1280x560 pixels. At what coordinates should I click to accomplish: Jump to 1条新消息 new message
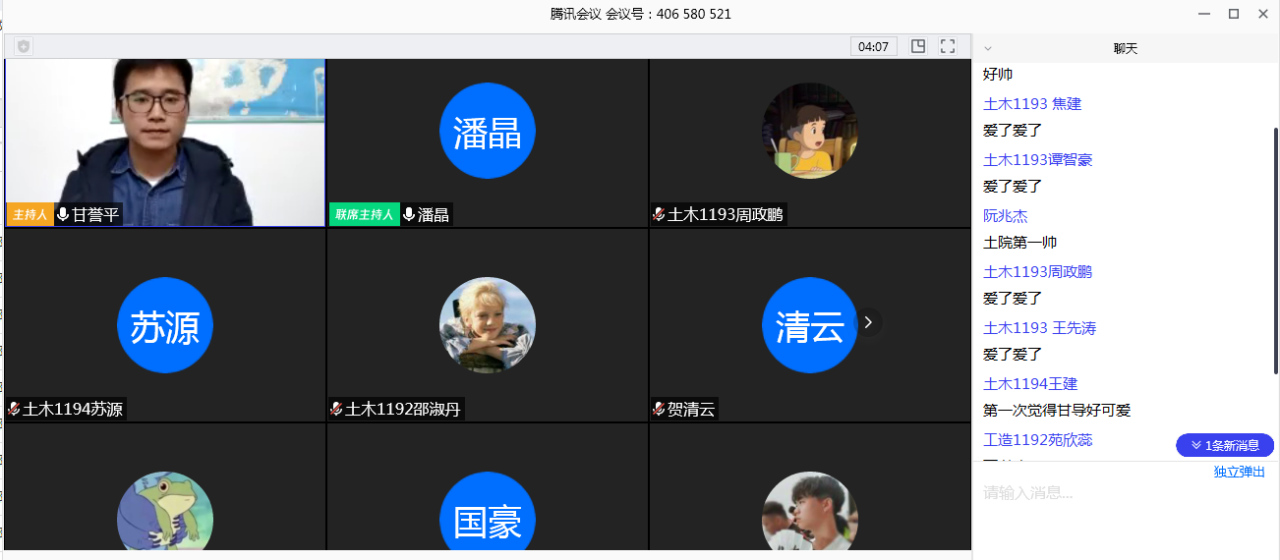pos(1224,445)
